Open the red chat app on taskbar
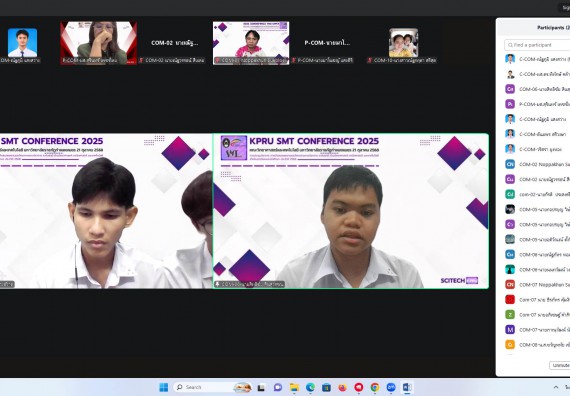Screen dimensions: 570x396 (359, 388)
